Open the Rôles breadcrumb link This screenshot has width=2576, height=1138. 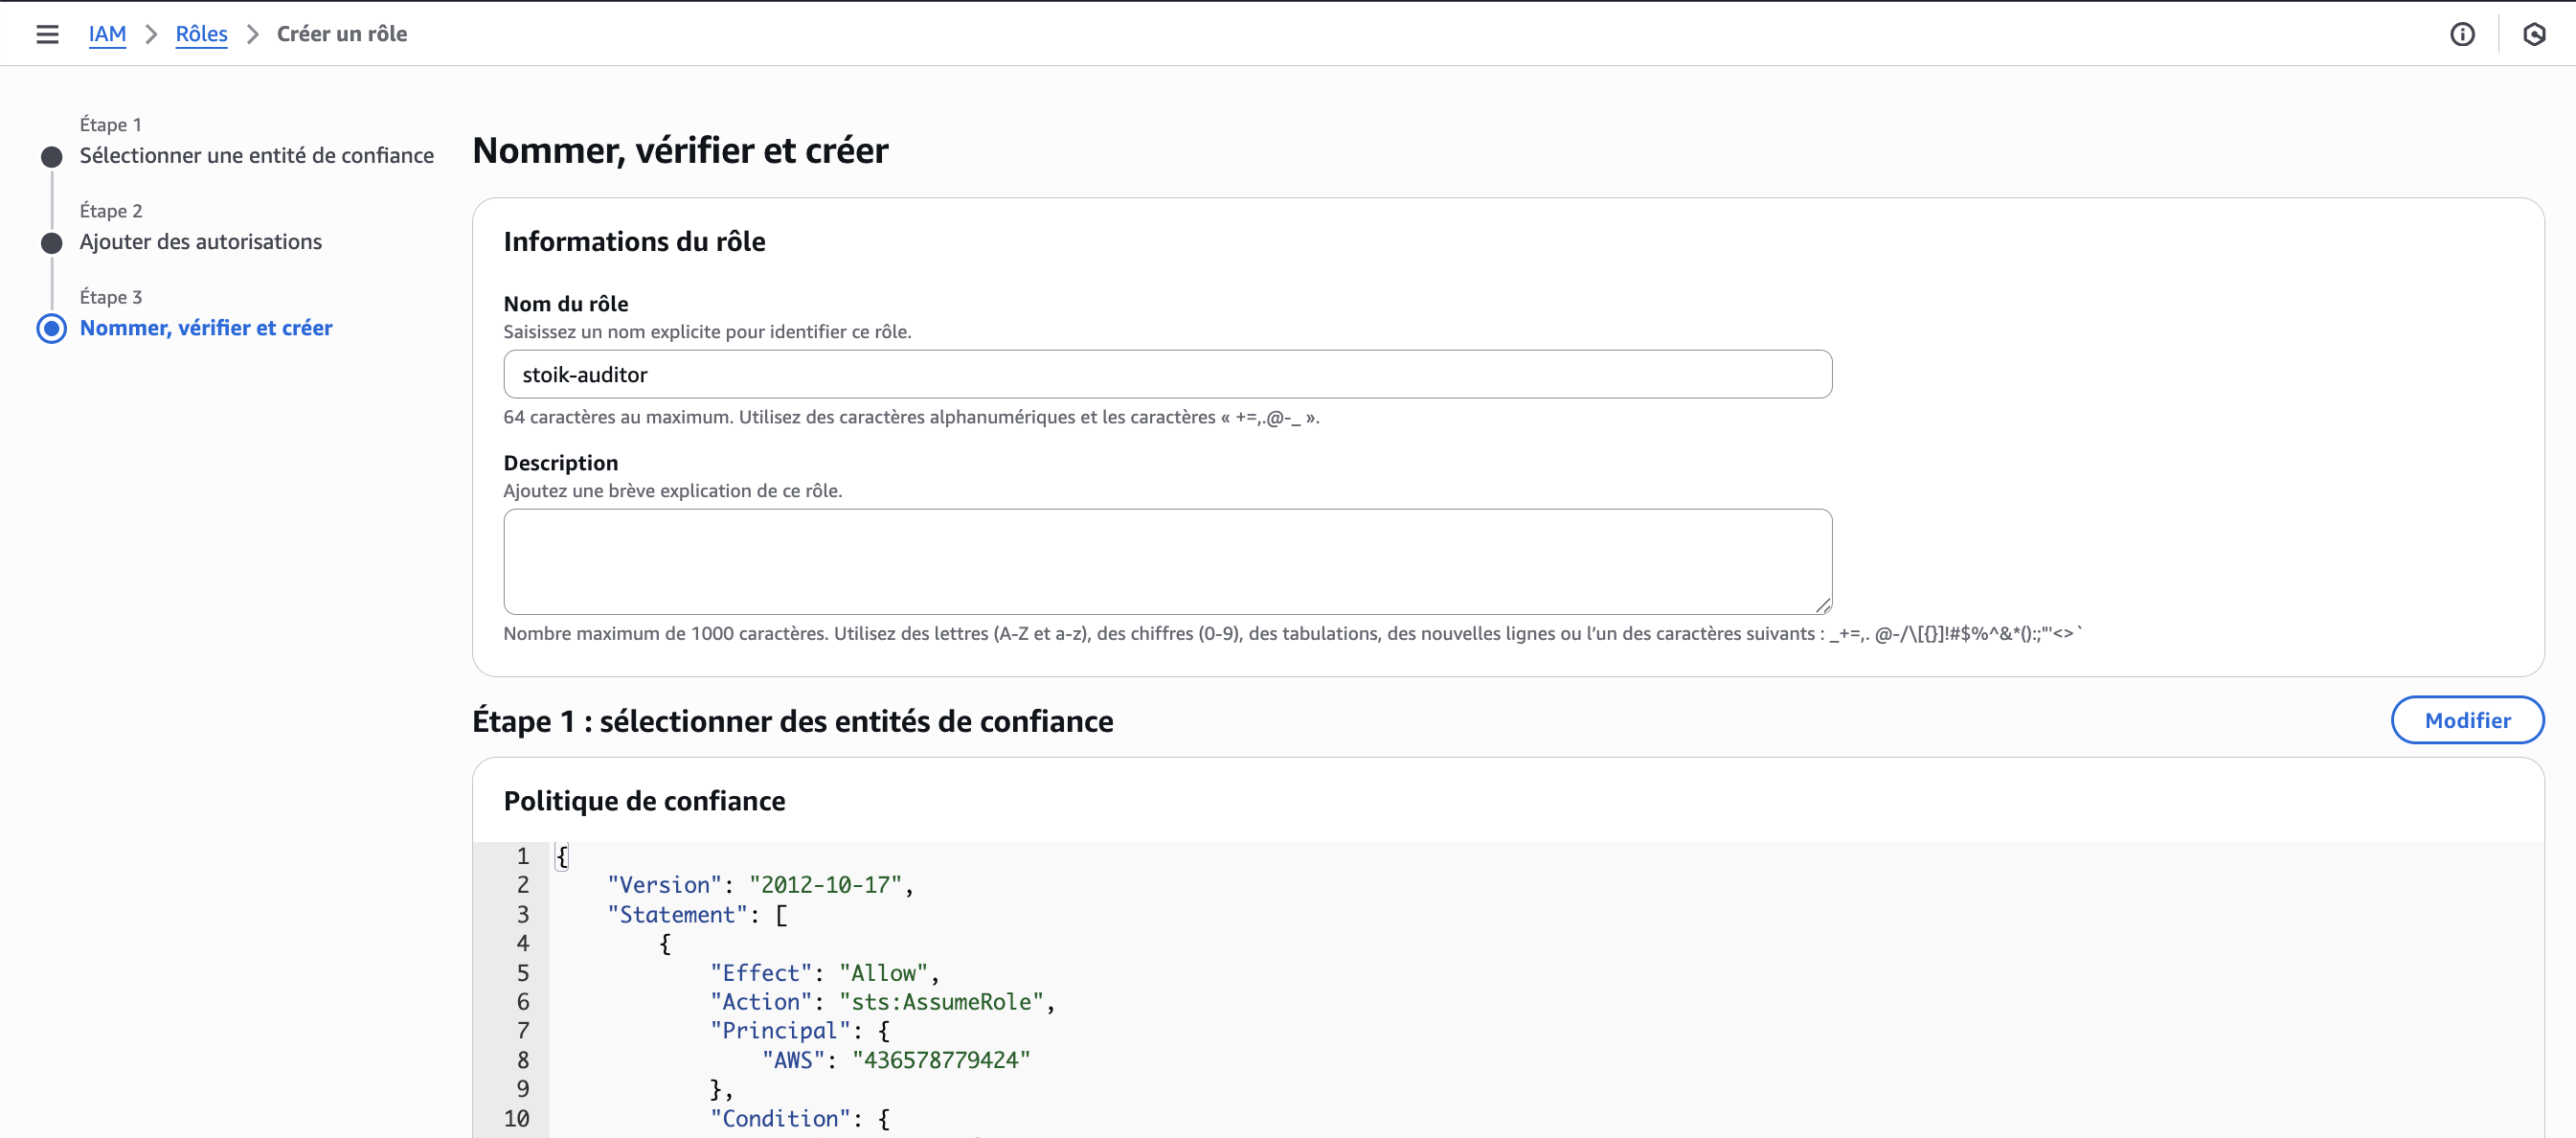[x=201, y=34]
